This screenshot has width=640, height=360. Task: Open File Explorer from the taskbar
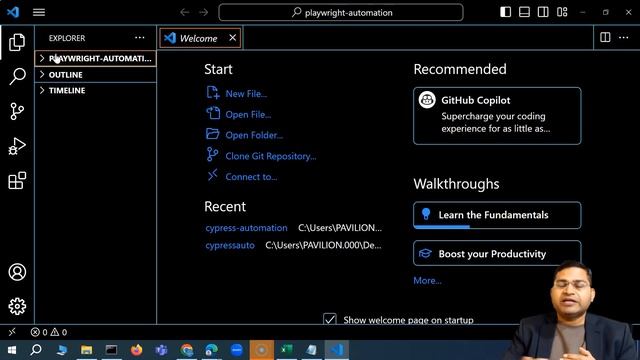[x=87, y=350]
